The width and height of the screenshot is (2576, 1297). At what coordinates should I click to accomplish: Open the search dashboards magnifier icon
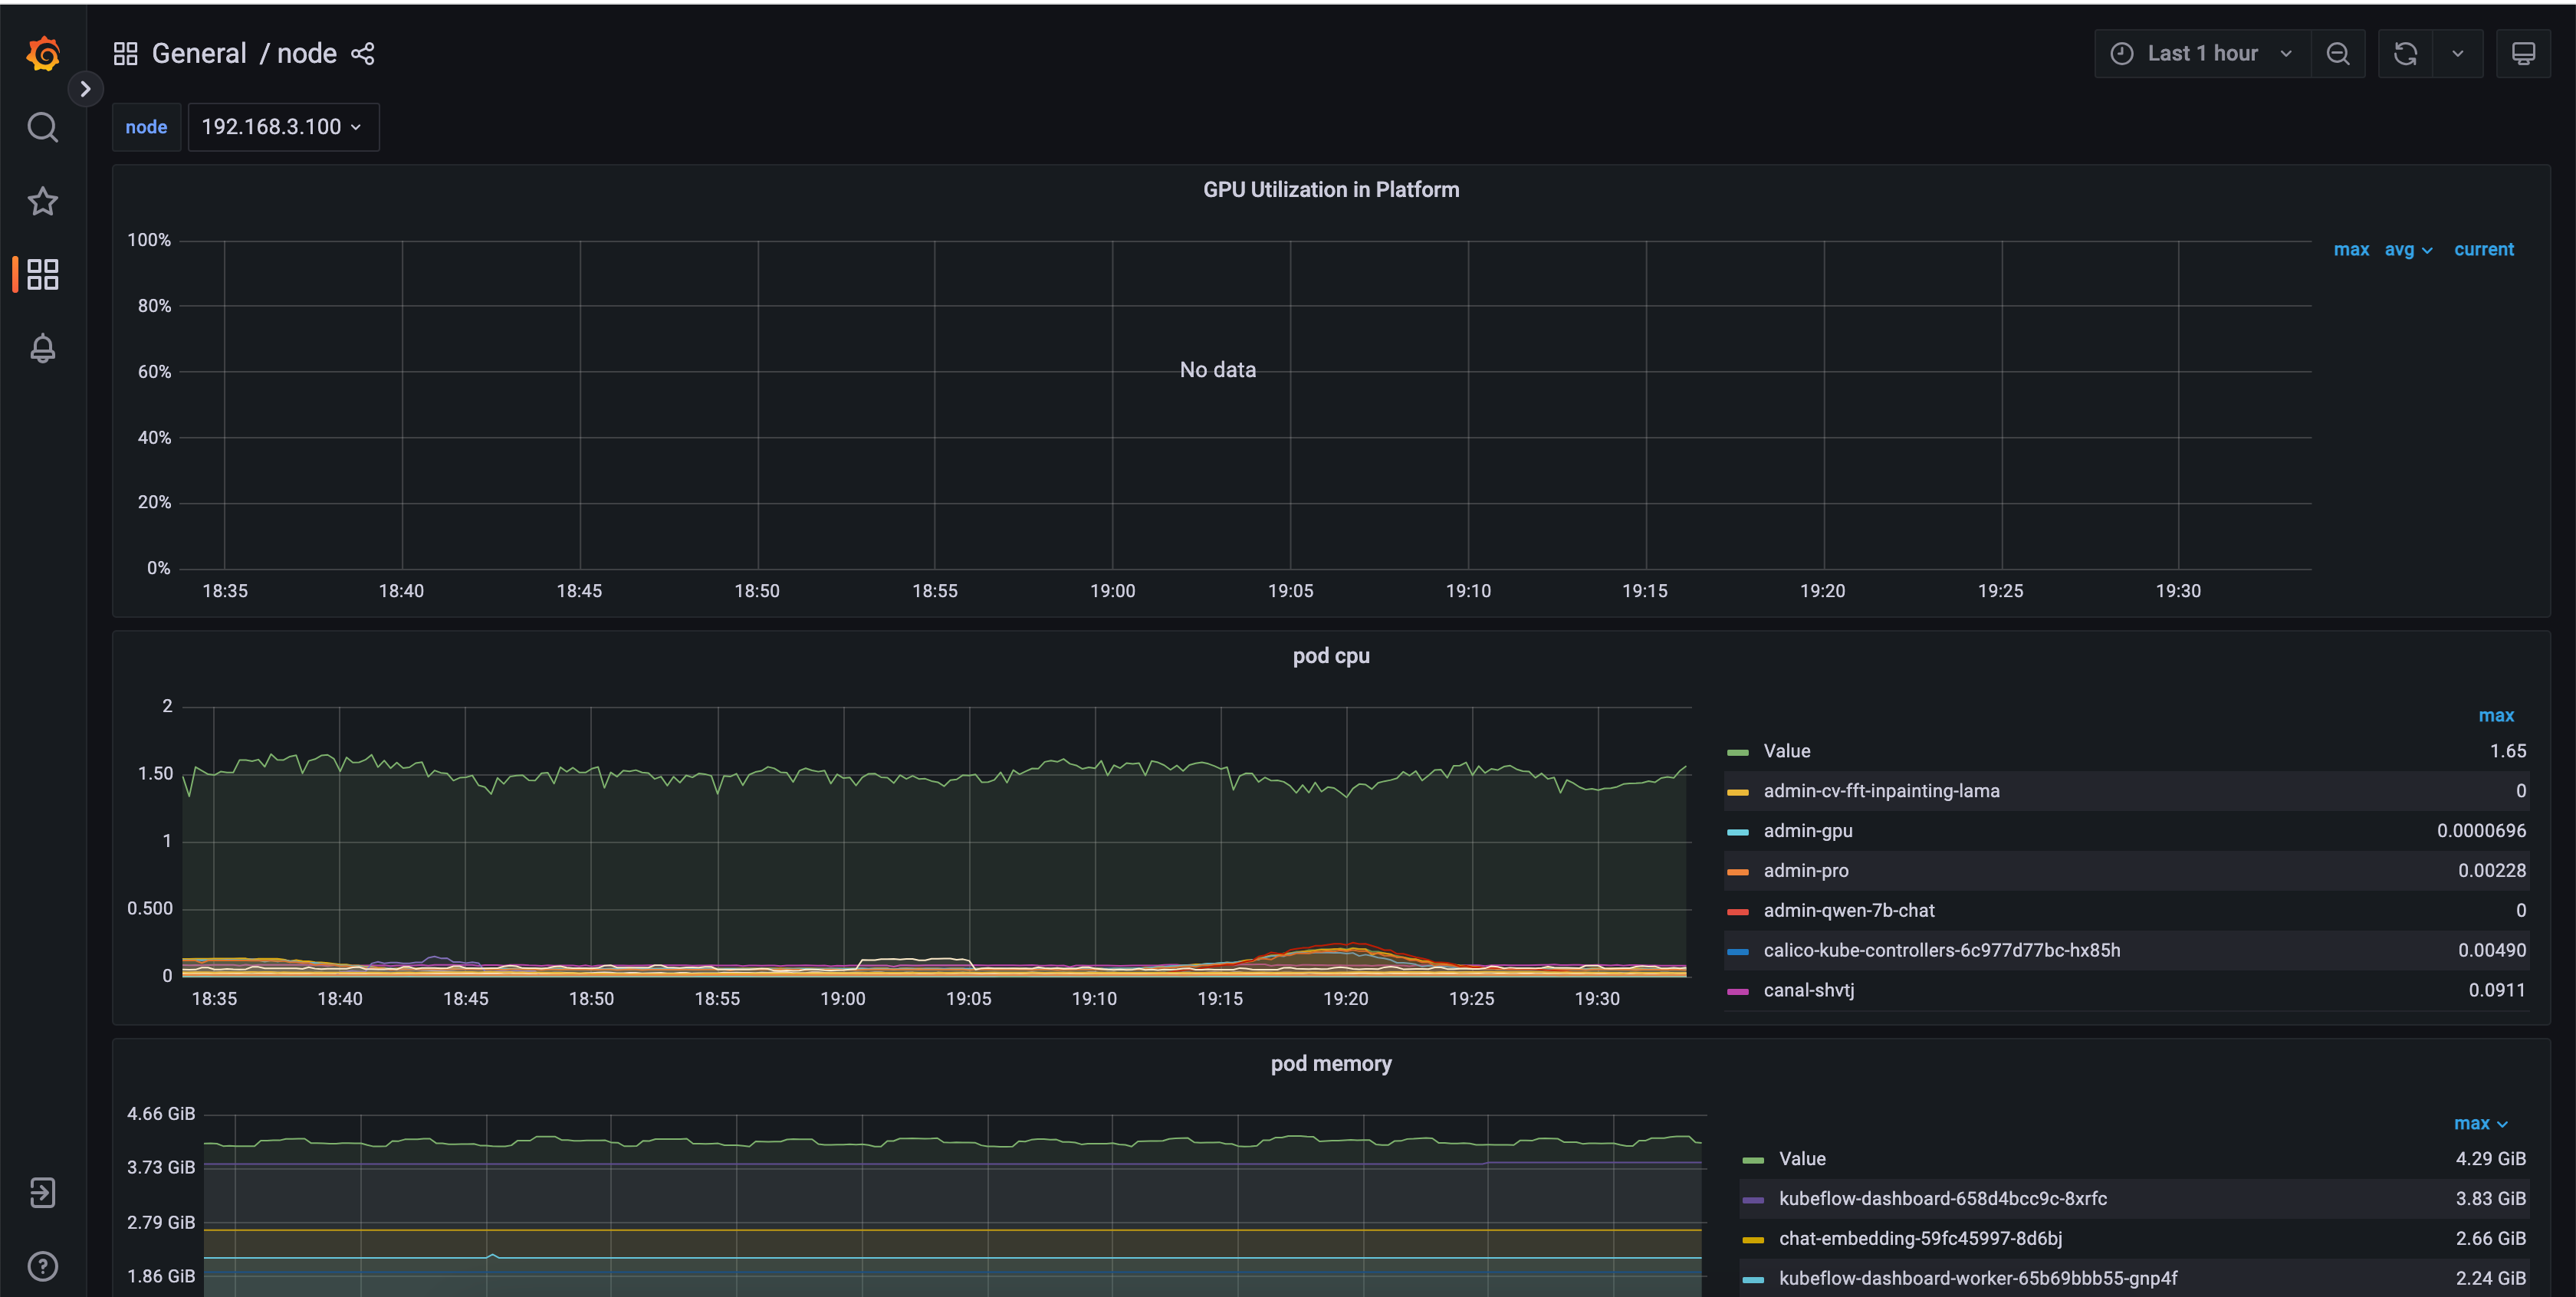pos(42,127)
